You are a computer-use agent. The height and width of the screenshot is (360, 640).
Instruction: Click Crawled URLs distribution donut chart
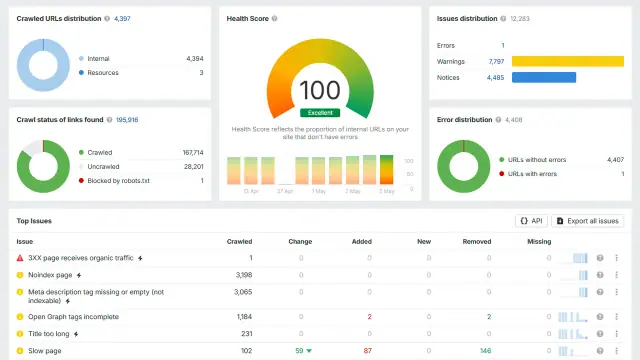[43, 65]
